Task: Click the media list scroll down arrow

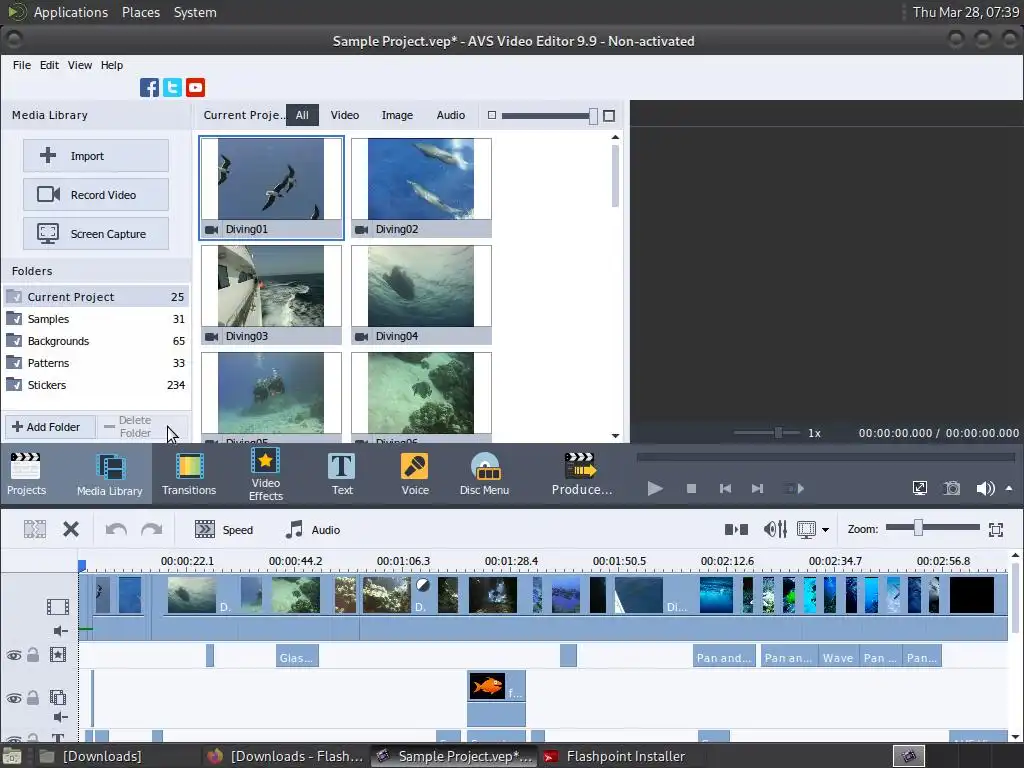Action: 615,436
